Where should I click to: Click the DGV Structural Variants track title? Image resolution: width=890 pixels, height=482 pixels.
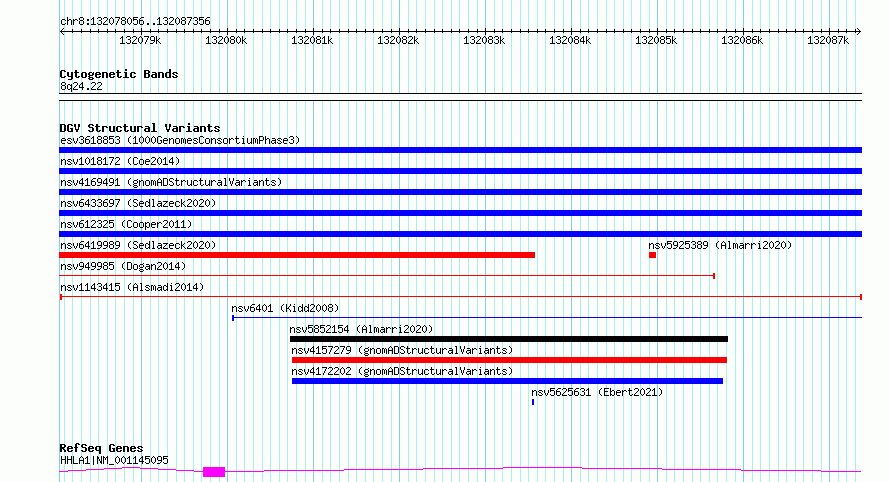(x=140, y=128)
